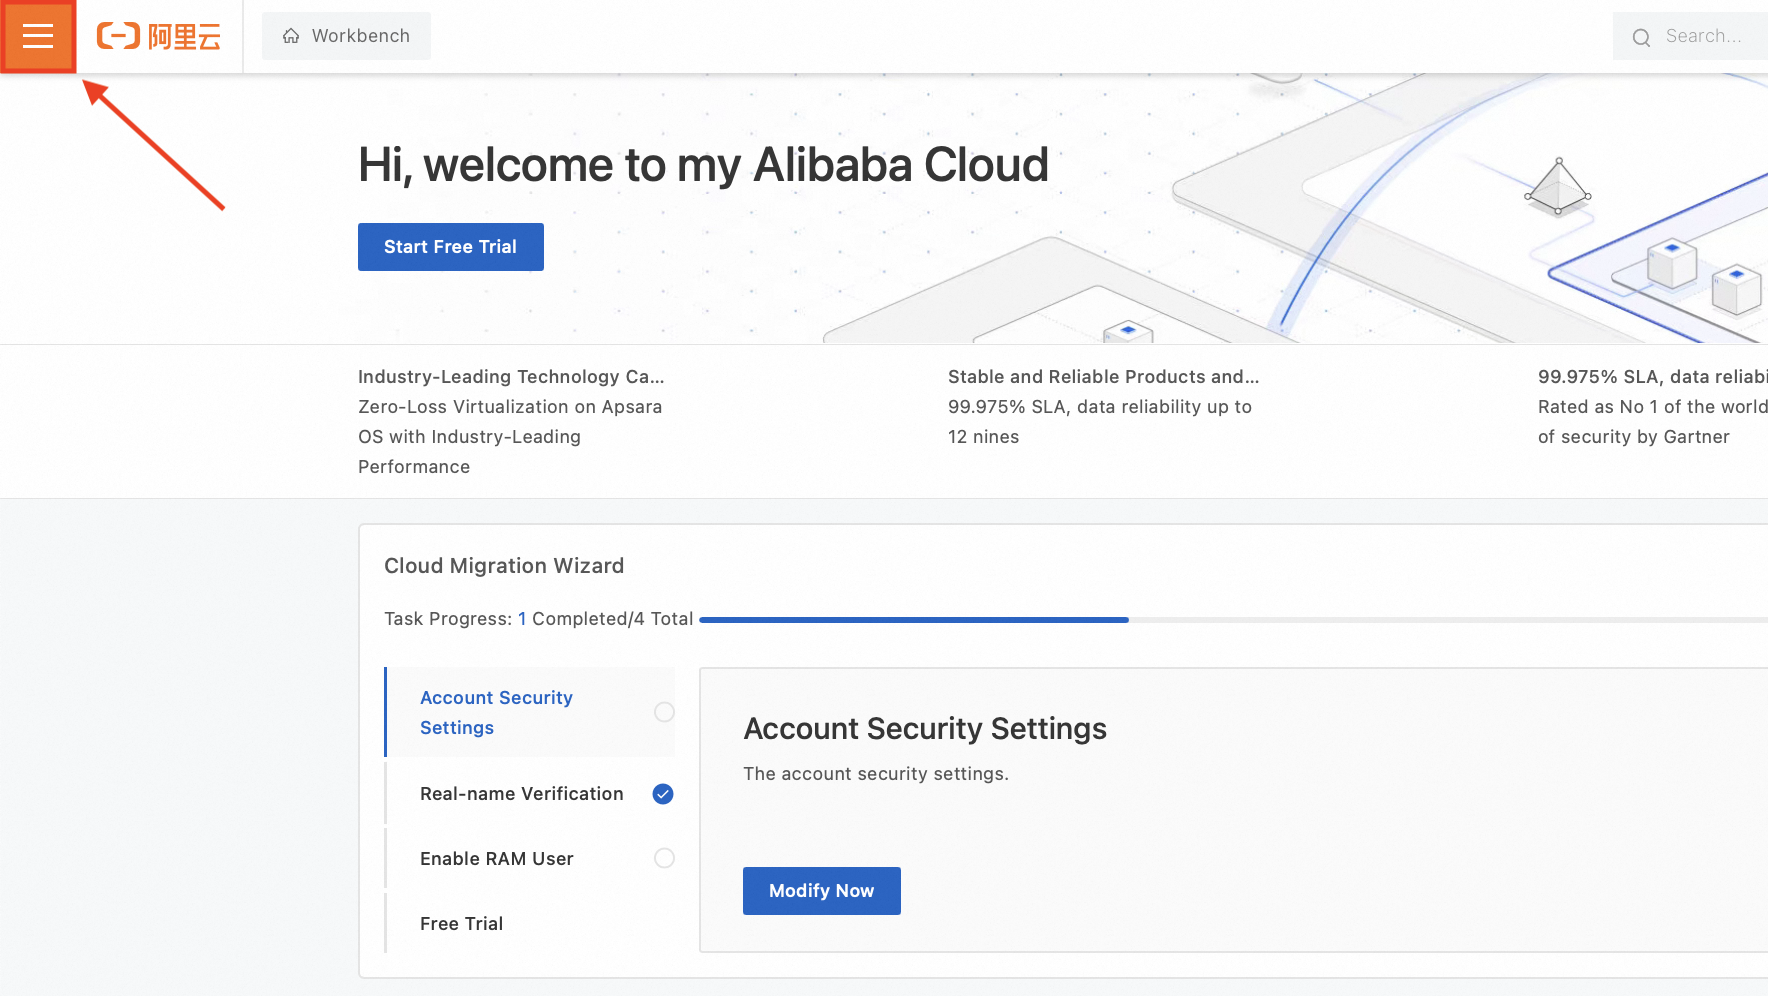Screen dimensions: 1768x996
Task: Click the Industry-Leading Technology heading
Action: [510, 377]
